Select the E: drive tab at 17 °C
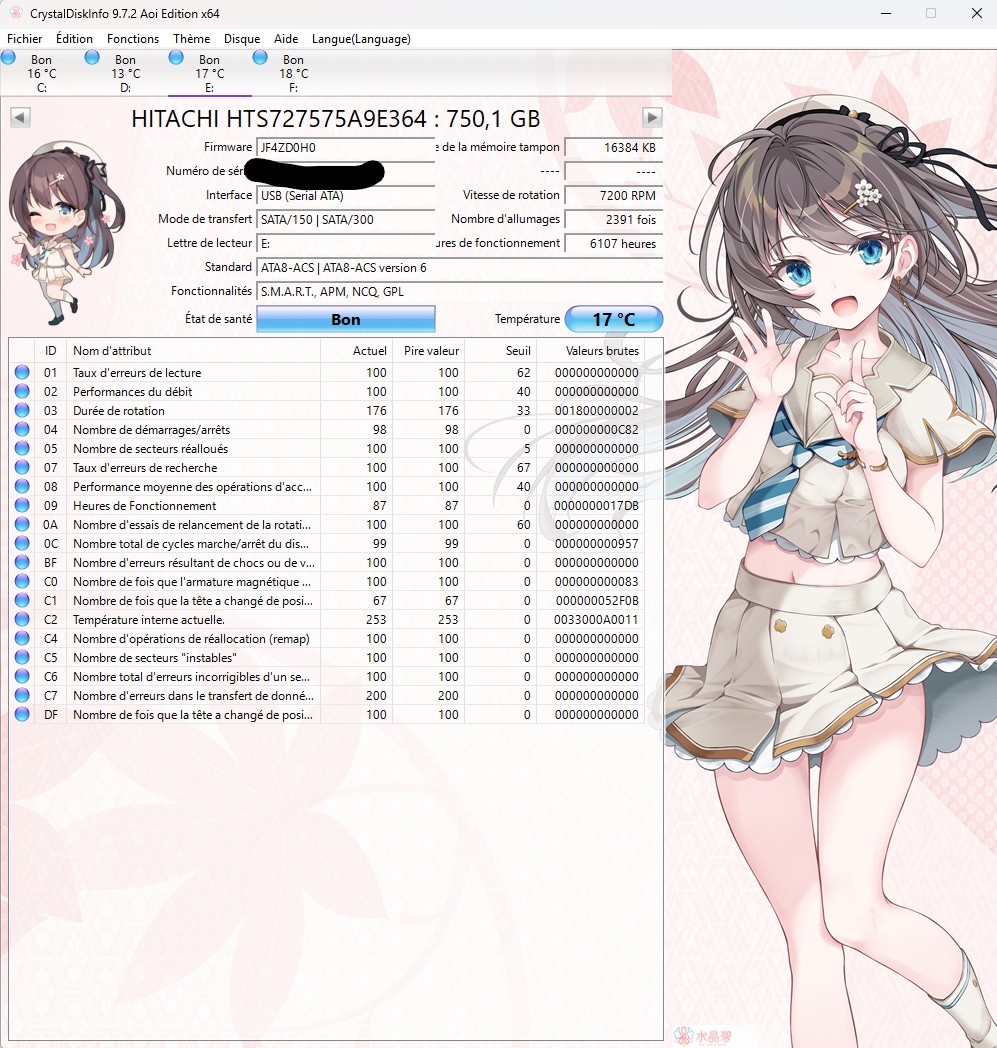The width and height of the screenshot is (997, 1048). pyautogui.click(x=210, y=73)
